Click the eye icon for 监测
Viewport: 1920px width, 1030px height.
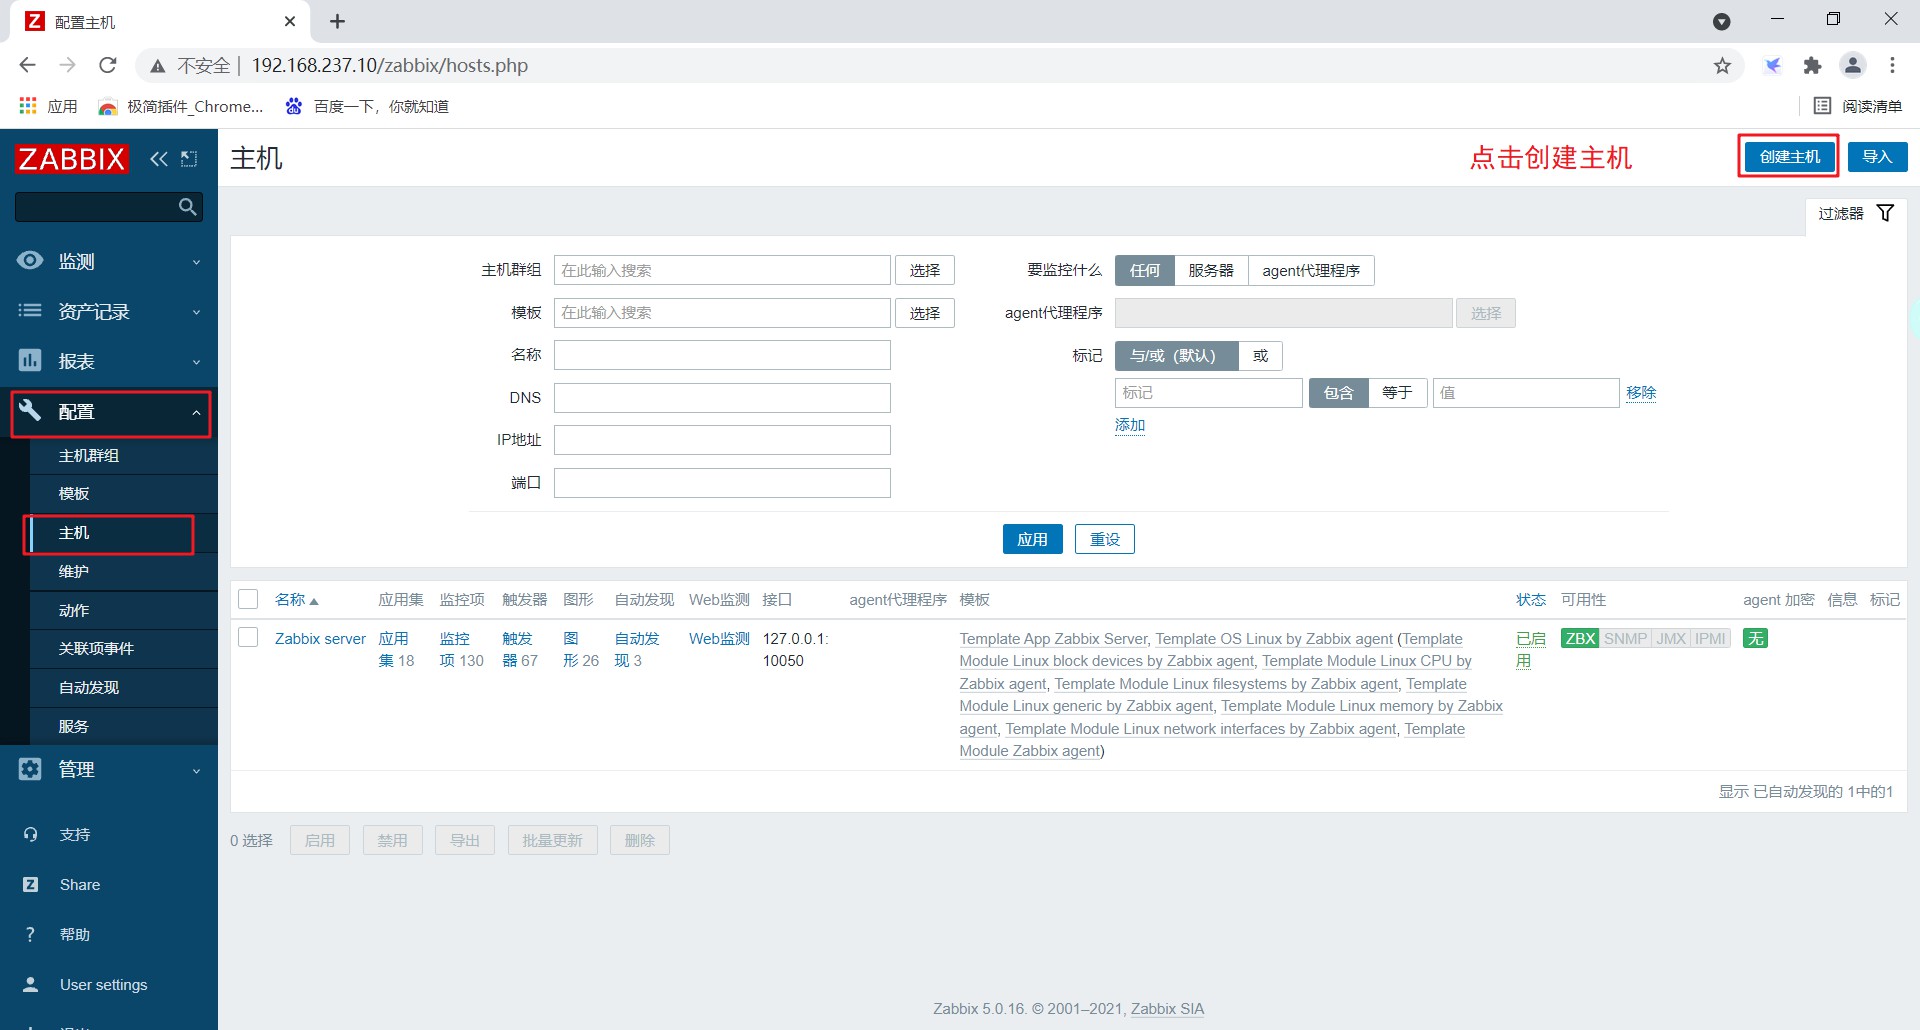tap(30, 261)
